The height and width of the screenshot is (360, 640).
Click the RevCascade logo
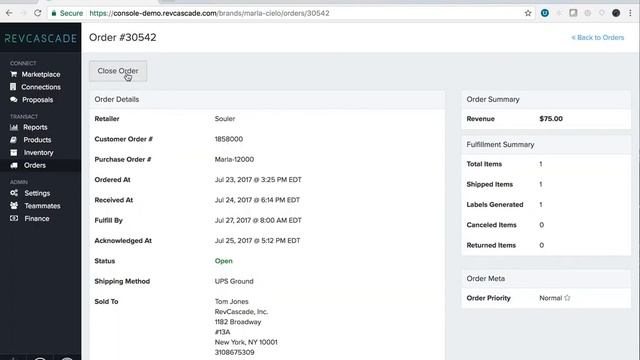pyautogui.click(x=41, y=39)
